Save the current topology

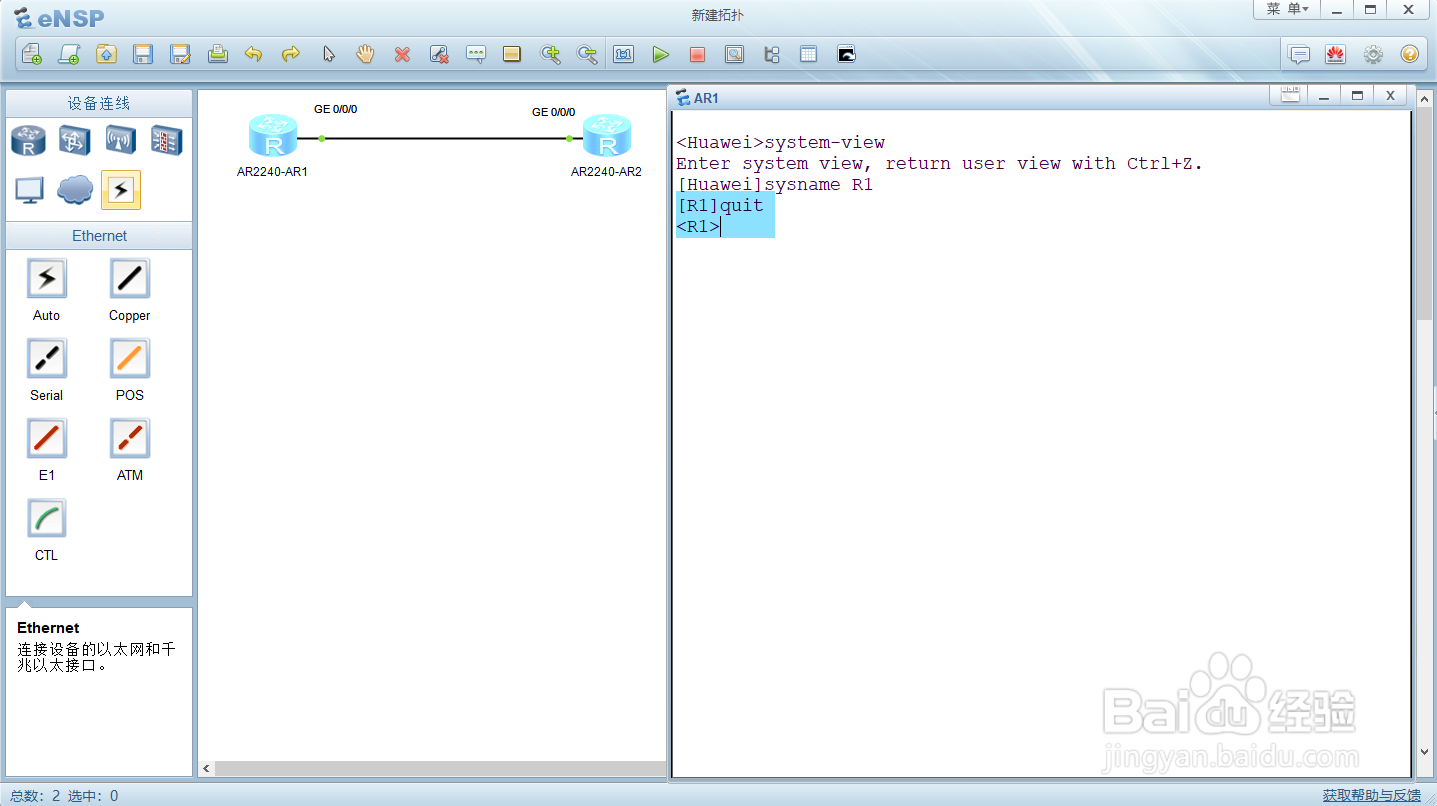click(143, 54)
